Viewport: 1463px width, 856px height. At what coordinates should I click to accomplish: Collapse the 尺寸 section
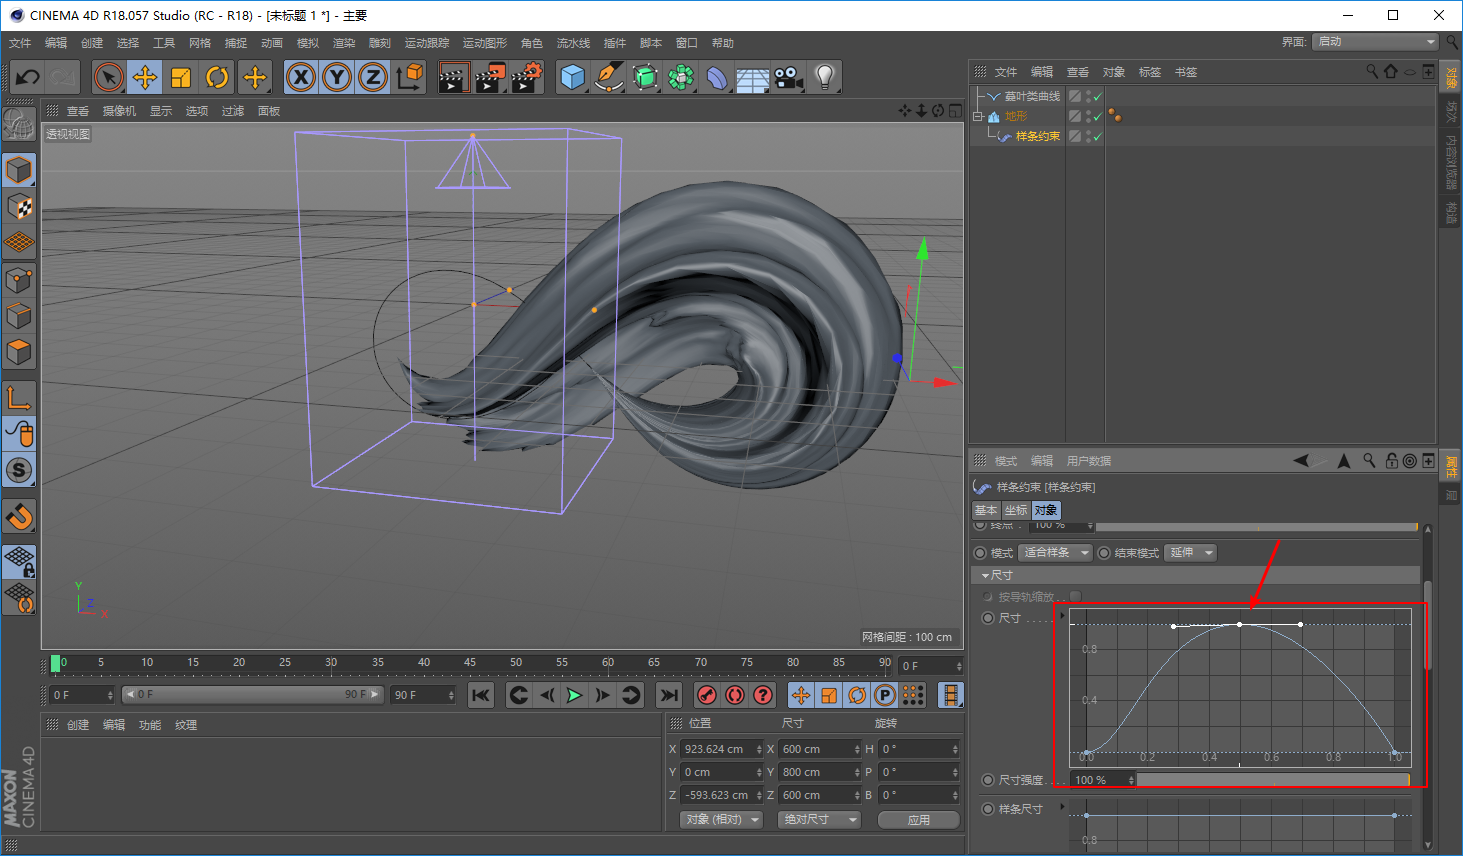pyautogui.click(x=985, y=576)
